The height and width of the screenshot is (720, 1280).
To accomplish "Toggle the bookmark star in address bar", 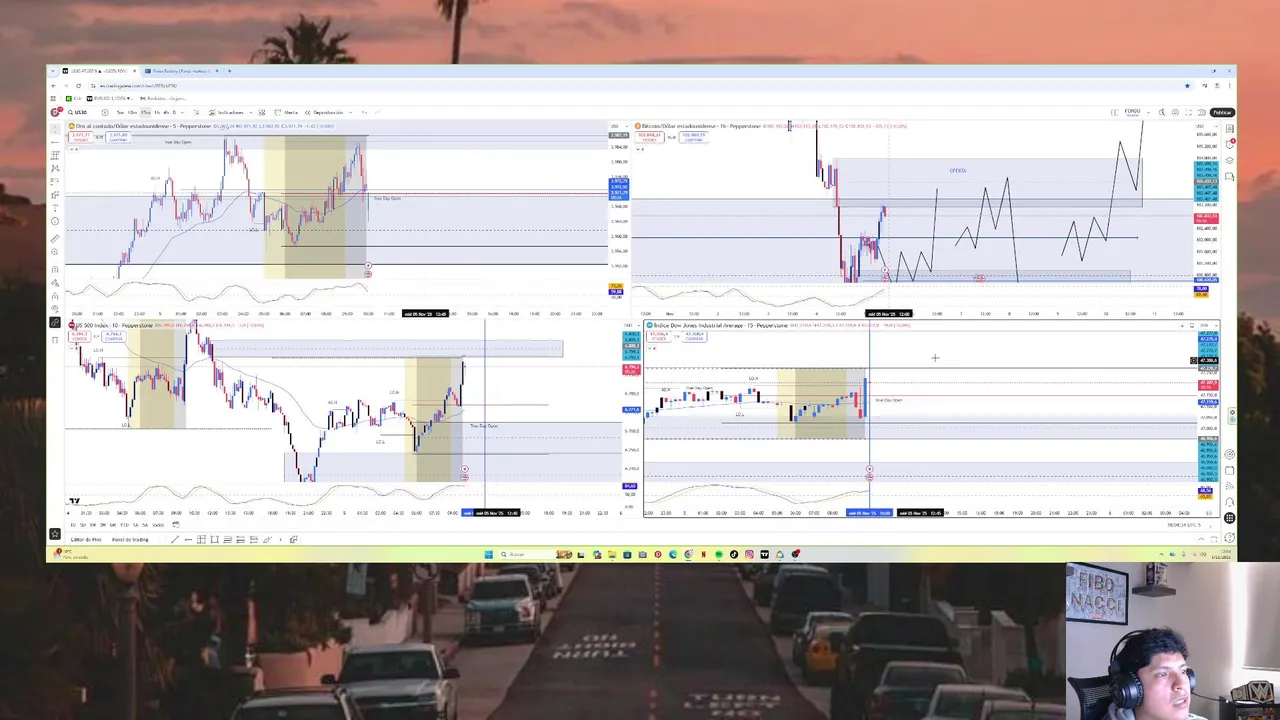I will tap(1187, 86).
